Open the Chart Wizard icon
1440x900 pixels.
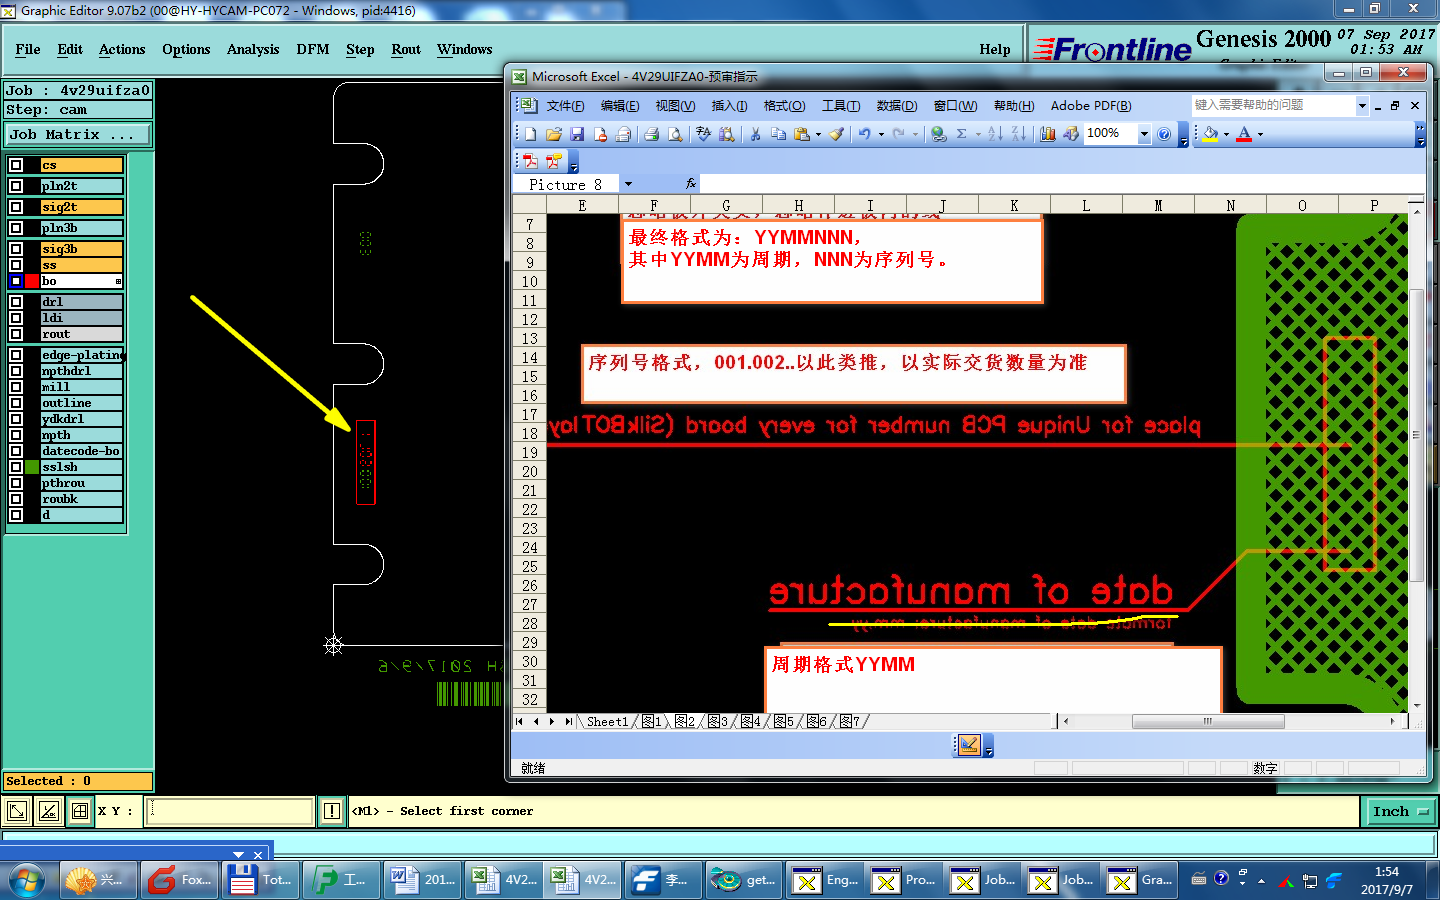(1047, 134)
